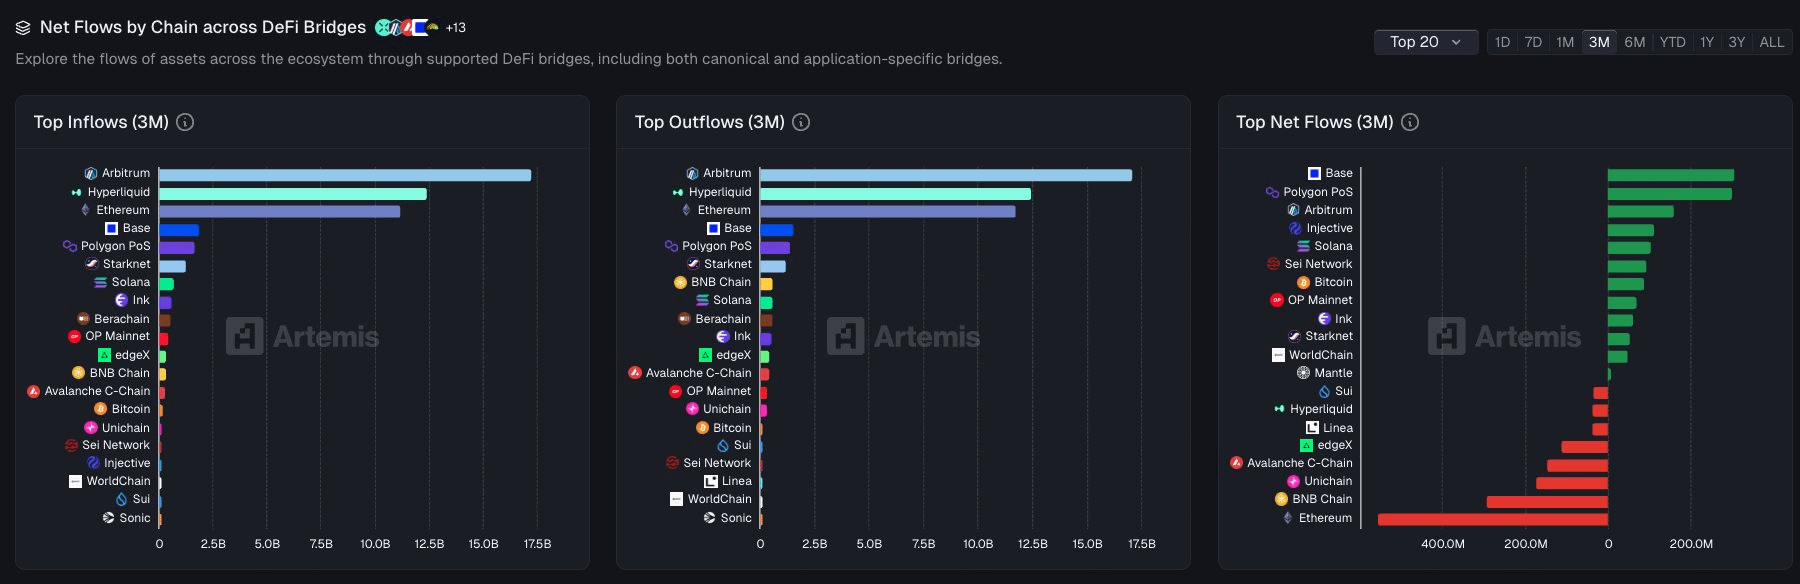Click the Ethereum label in Top Outflows
Viewport: 1800px width, 584px height.
(724, 210)
